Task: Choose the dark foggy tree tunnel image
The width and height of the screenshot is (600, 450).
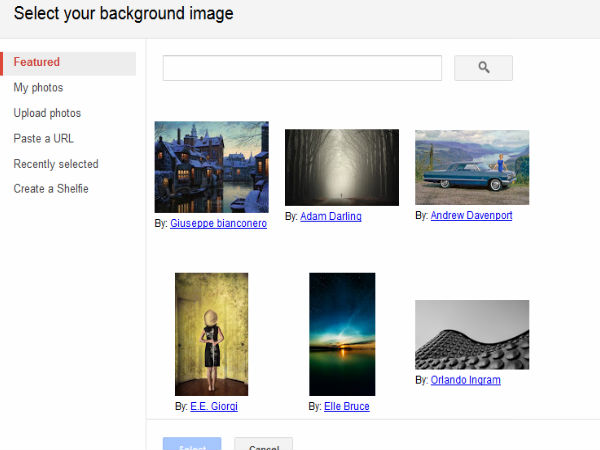Action: point(341,167)
